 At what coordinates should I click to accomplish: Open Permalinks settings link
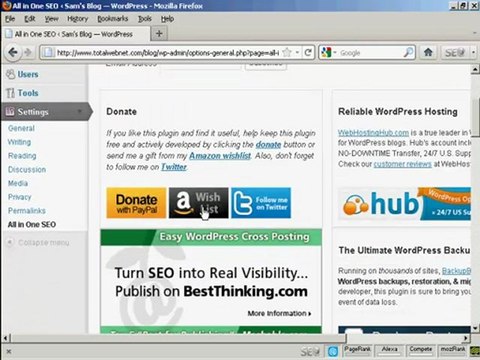coord(27,211)
